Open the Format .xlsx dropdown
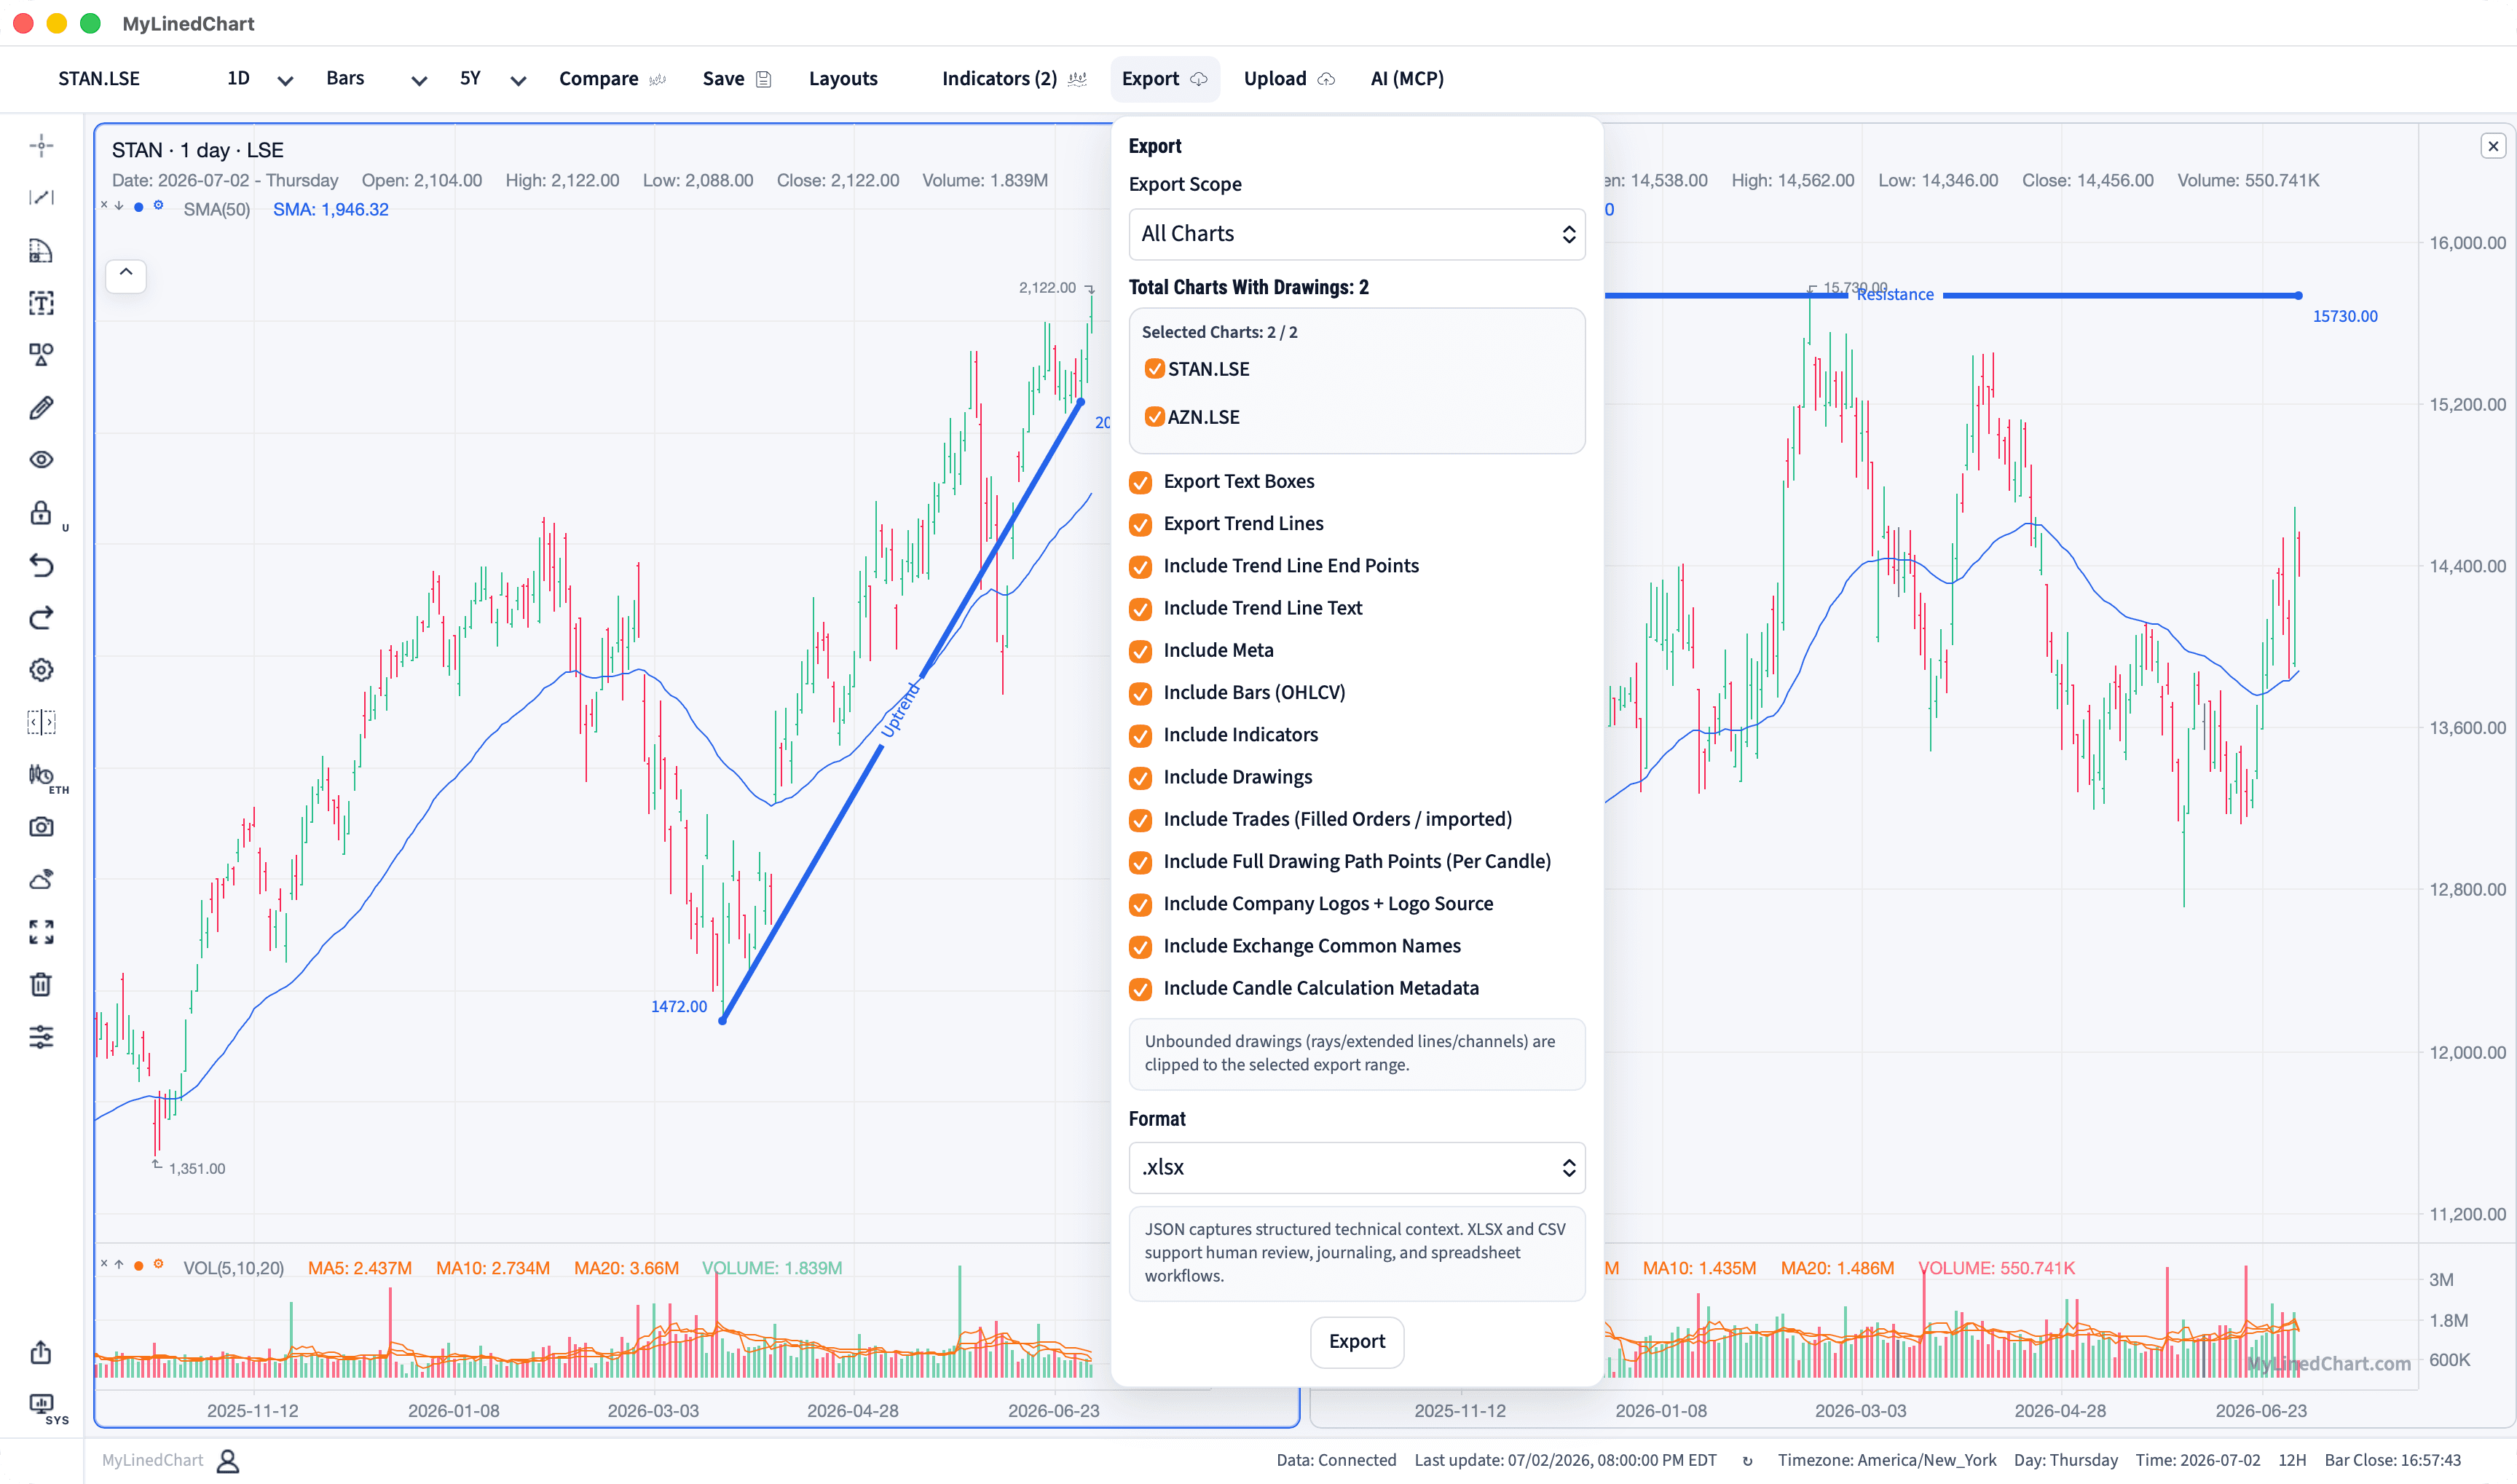The width and height of the screenshot is (2517, 1484). click(x=1357, y=1168)
